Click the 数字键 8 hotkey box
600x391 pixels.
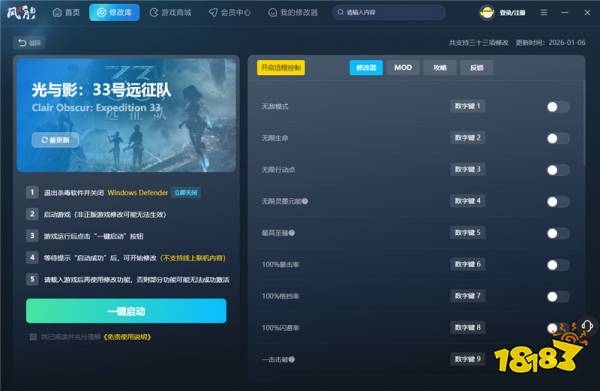(x=468, y=327)
